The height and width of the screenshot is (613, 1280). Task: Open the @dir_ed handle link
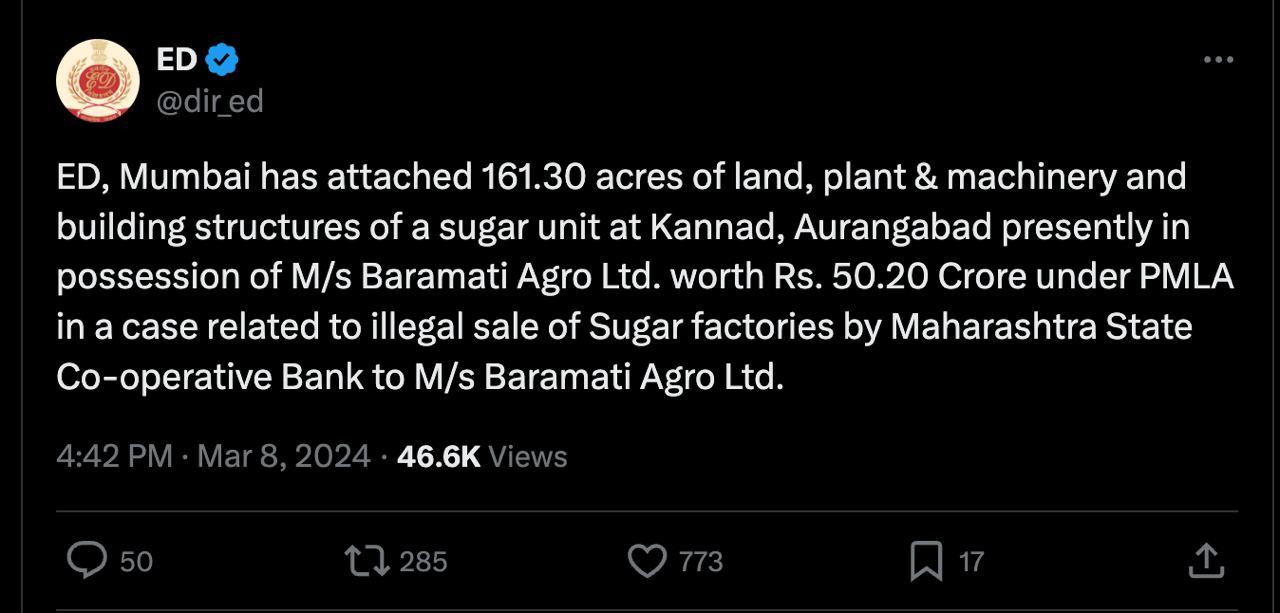click(x=209, y=101)
